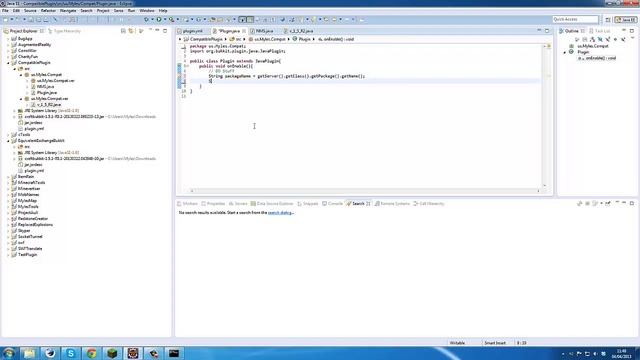Select the RedstoneCreator project
The image size is (640, 360).
(x=33, y=219)
